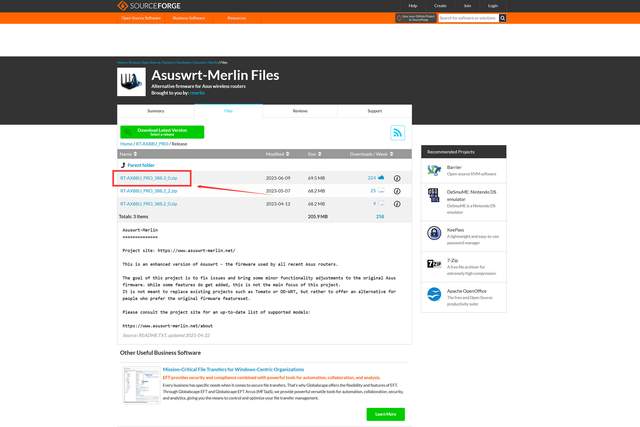Click the Apache OpenOffice icon
Screen dimensions: 640x427
pyautogui.click(x=434, y=294)
